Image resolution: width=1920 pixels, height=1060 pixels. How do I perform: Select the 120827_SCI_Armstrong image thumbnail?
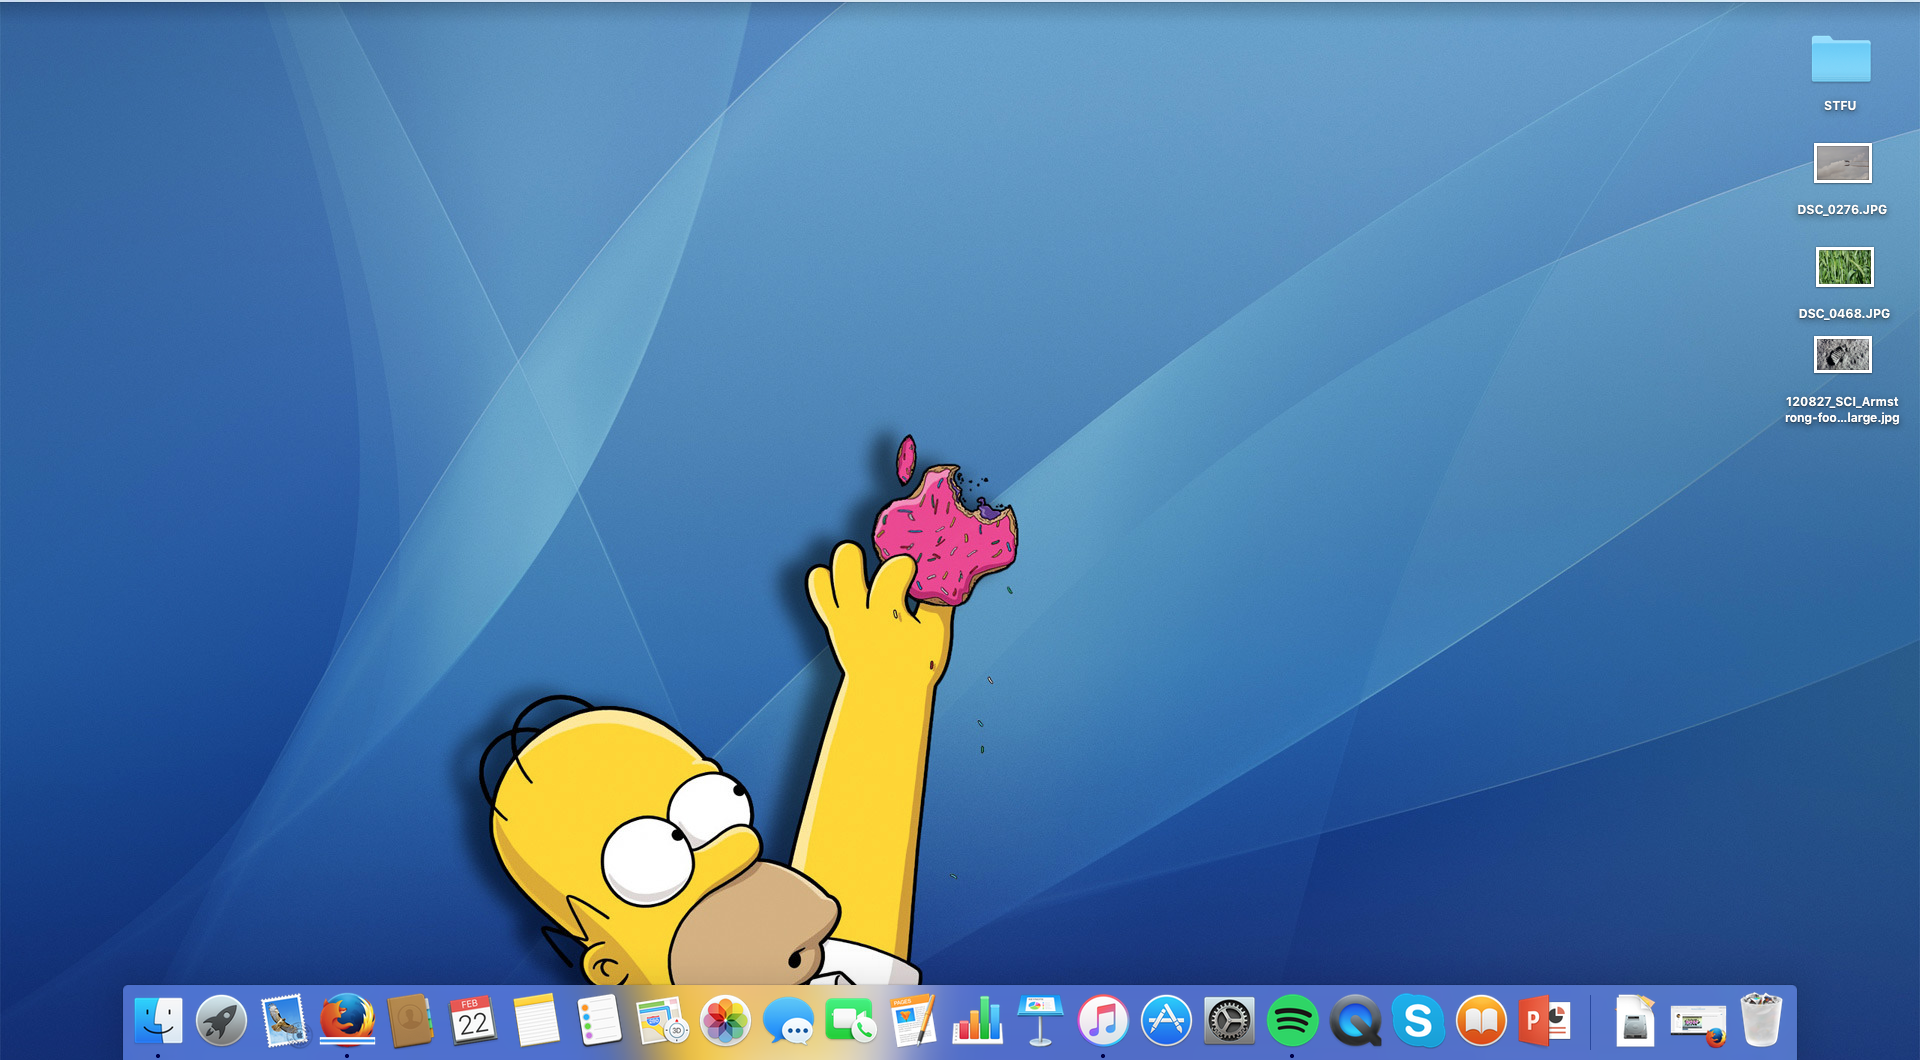1842,355
